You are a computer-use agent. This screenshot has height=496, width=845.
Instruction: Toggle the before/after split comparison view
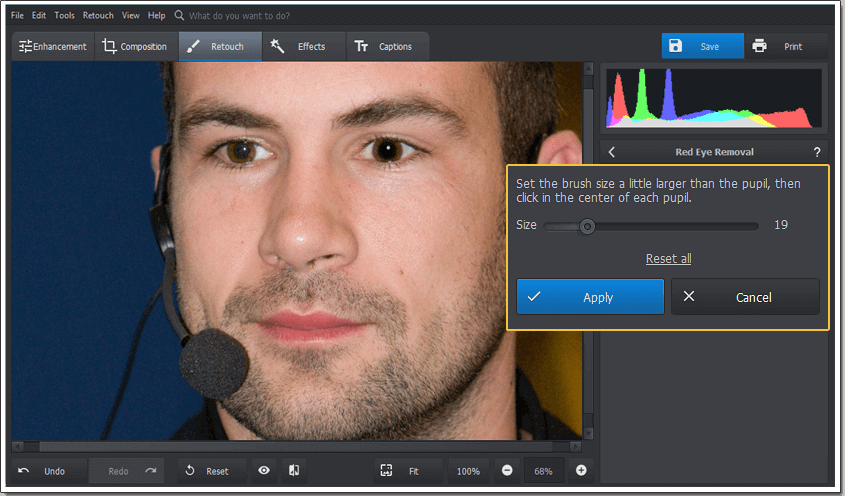[294, 471]
